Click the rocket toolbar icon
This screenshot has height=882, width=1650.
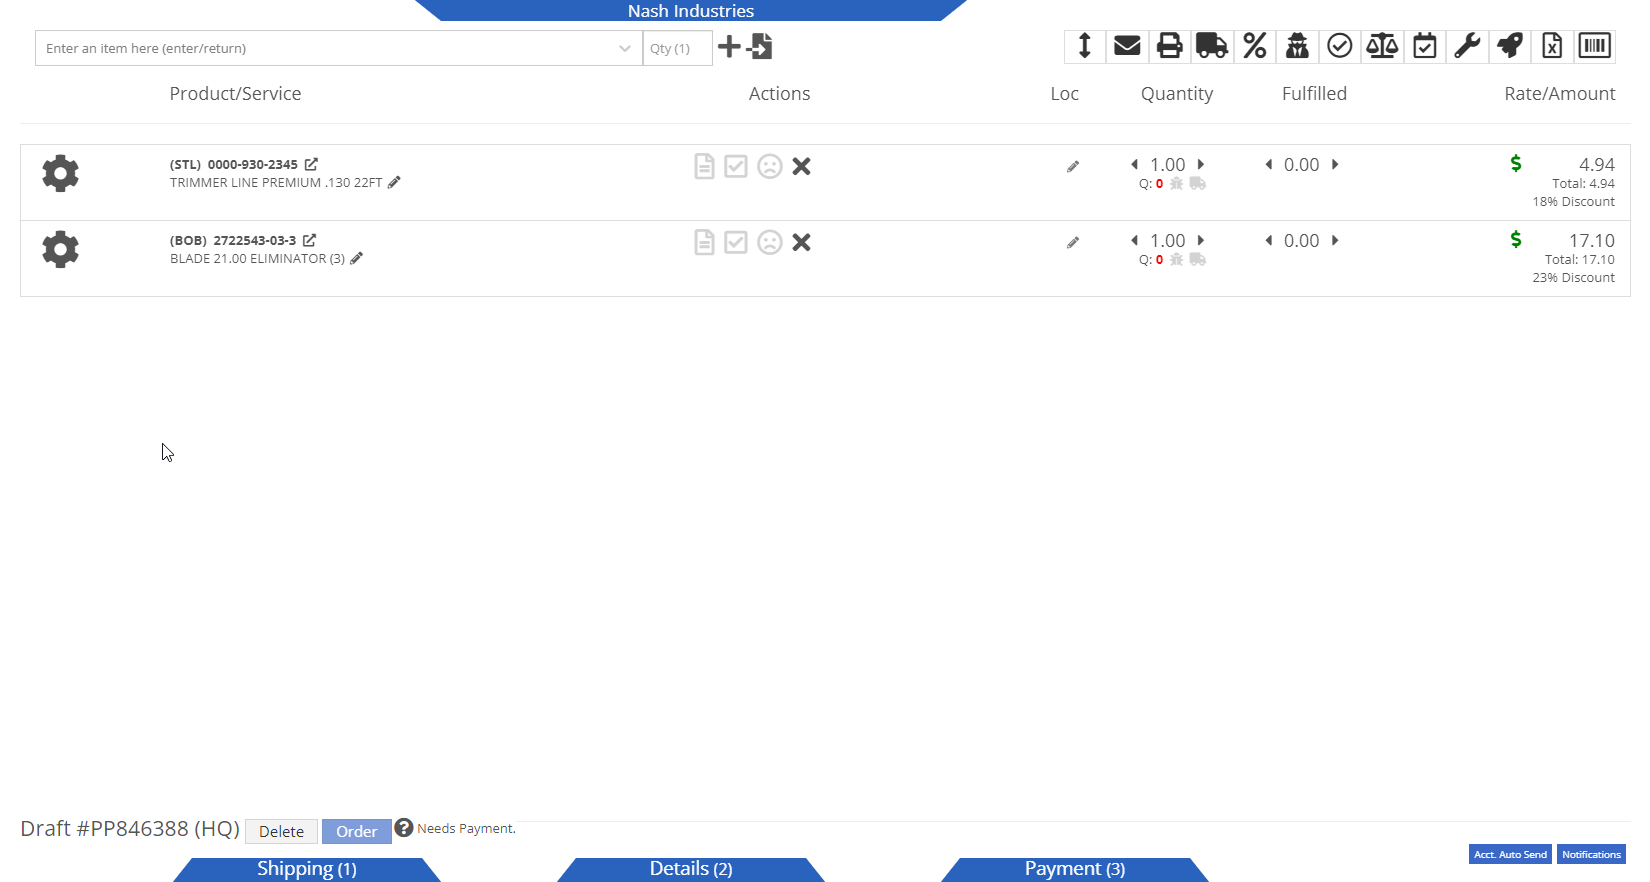1510,46
